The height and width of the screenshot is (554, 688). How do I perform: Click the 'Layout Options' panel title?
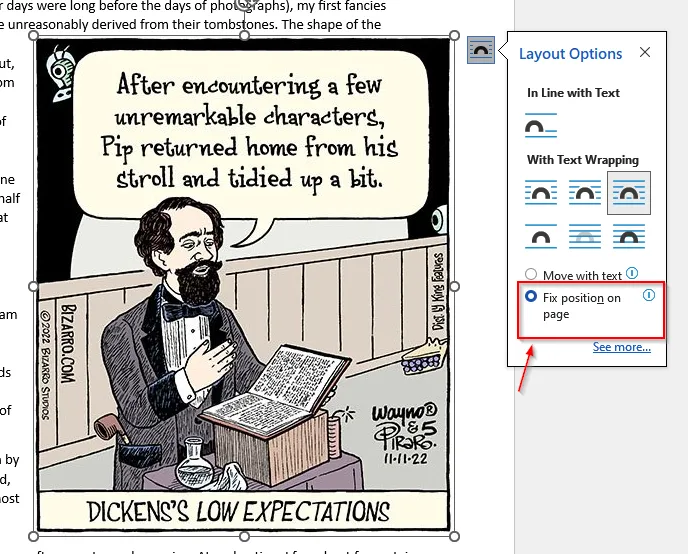pos(570,54)
